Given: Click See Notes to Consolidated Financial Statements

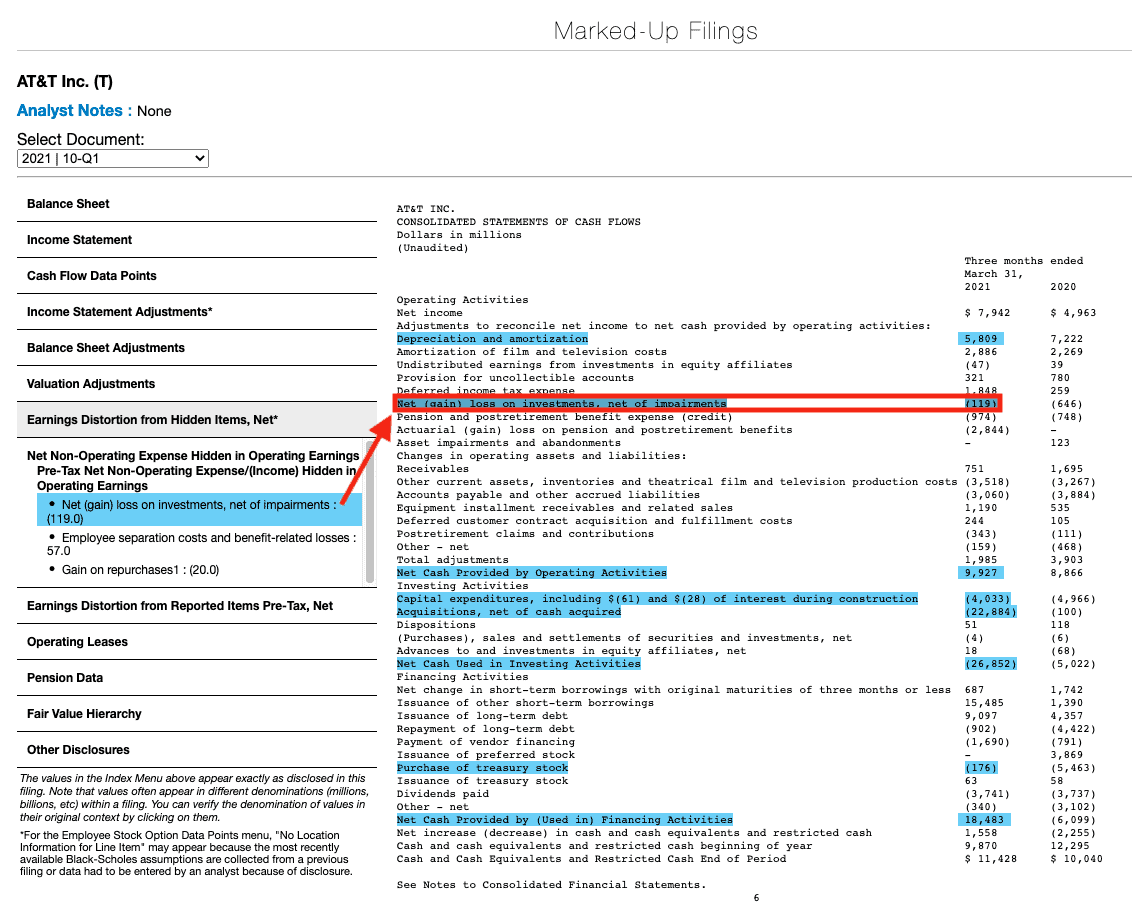Looking at the screenshot, I should [x=552, y=884].
